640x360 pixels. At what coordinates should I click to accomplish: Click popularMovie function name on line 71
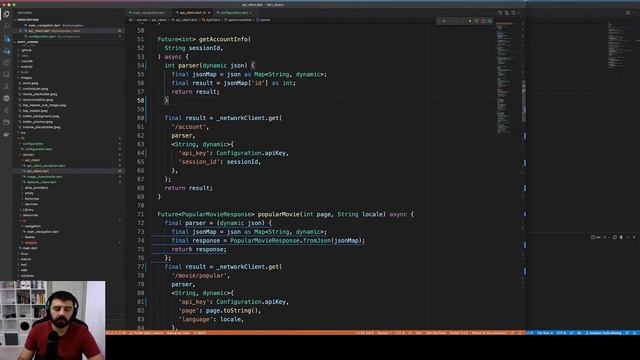pos(279,214)
